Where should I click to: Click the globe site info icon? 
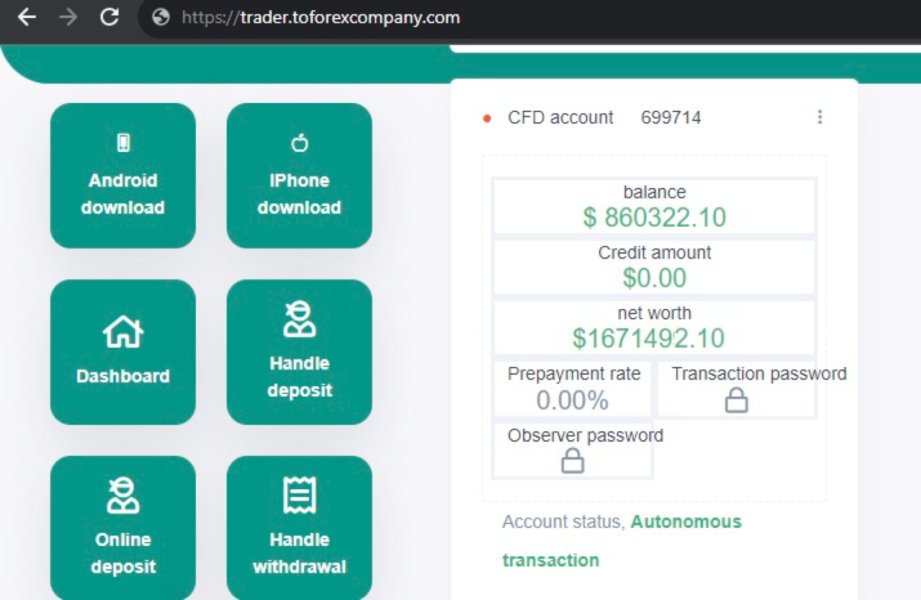pos(160,17)
